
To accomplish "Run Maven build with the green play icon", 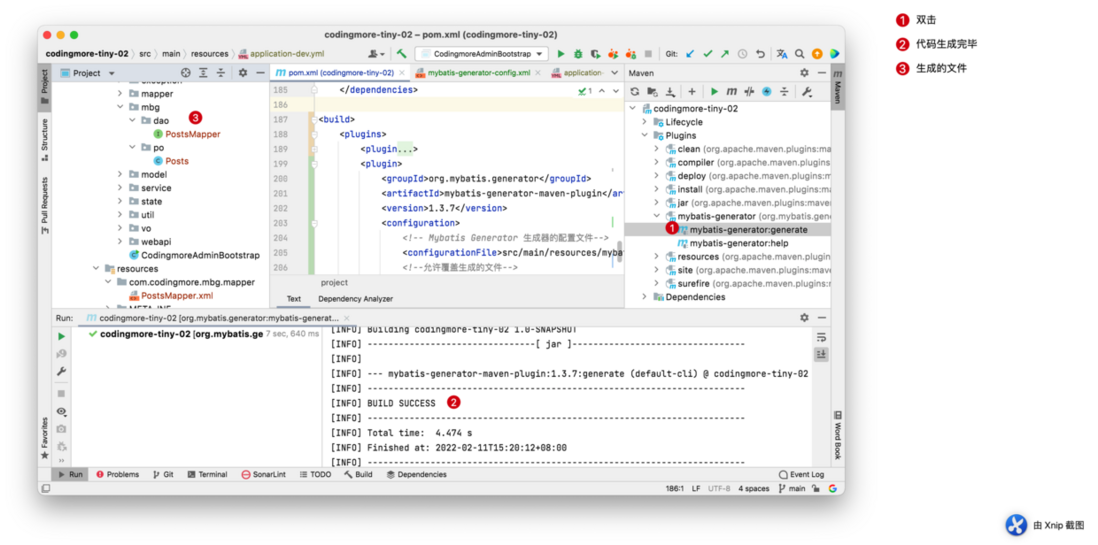I will pos(714,92).
